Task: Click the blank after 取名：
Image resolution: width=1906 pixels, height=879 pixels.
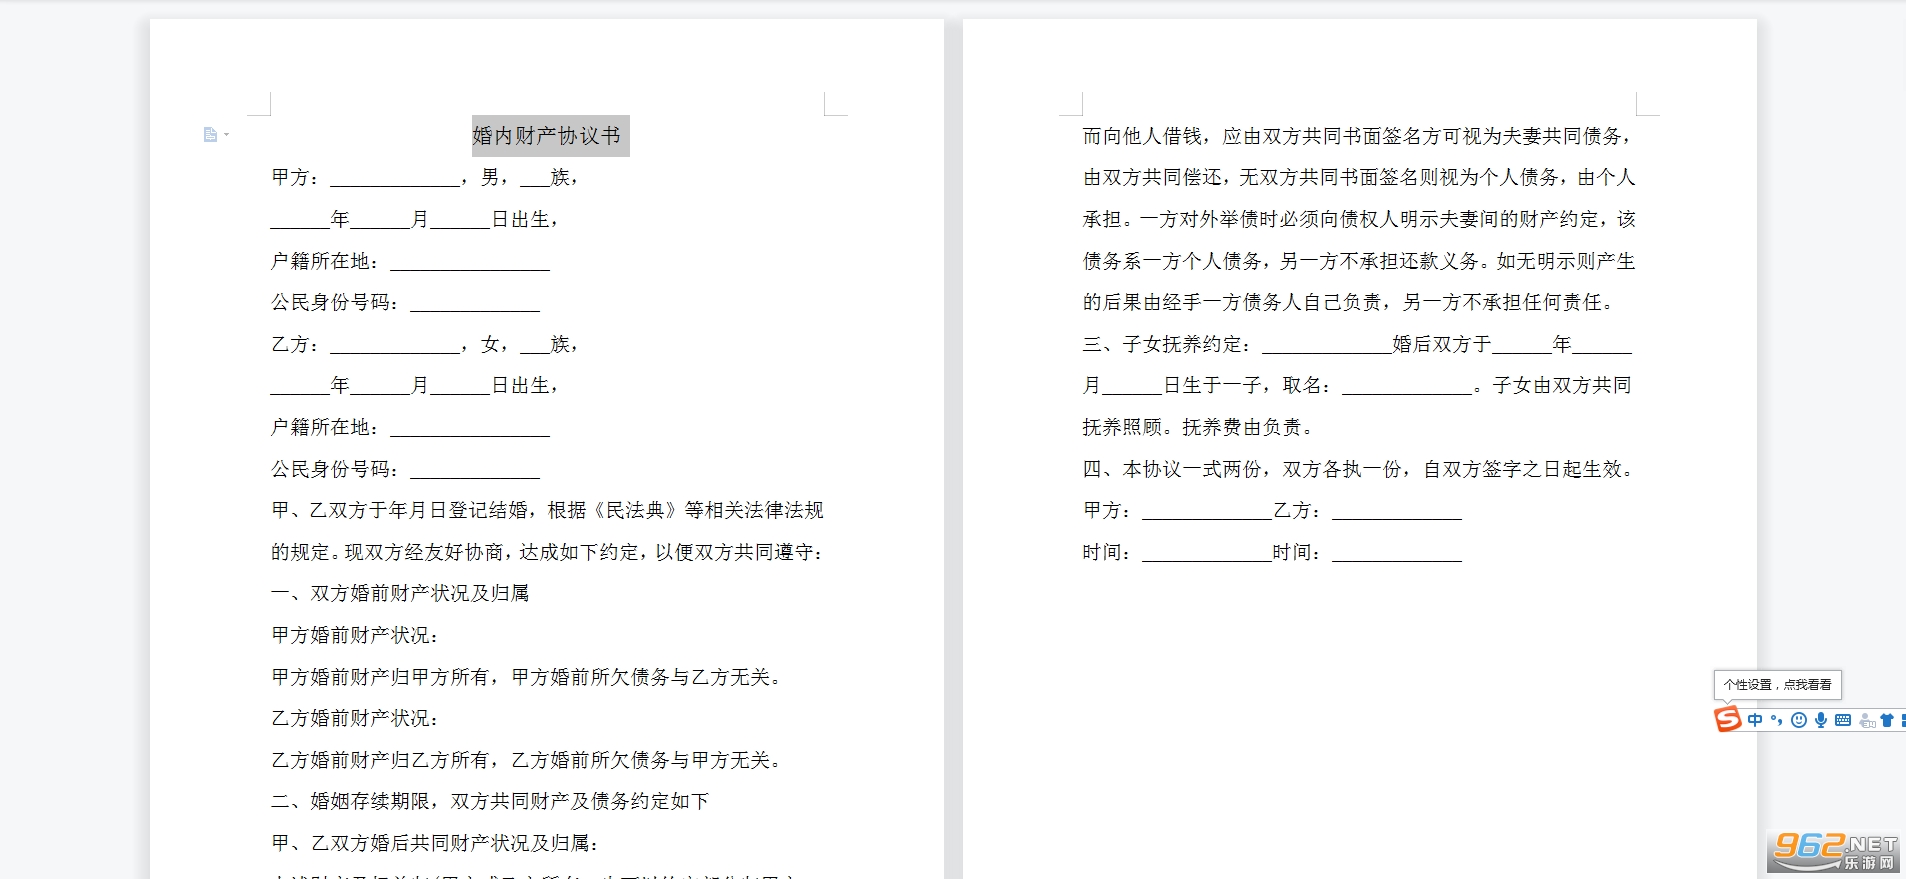Action: click(x=1407, y=386)
